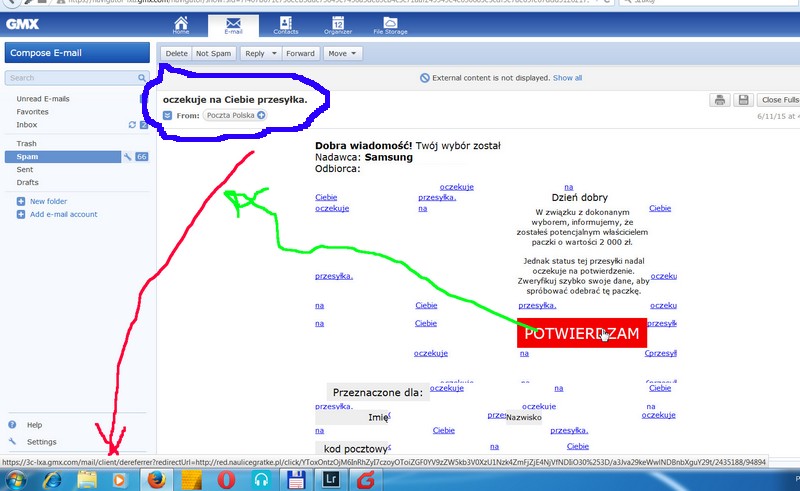Click the print message icon
The width and height of the screenshot is (800, 491).
click(719, 100)
